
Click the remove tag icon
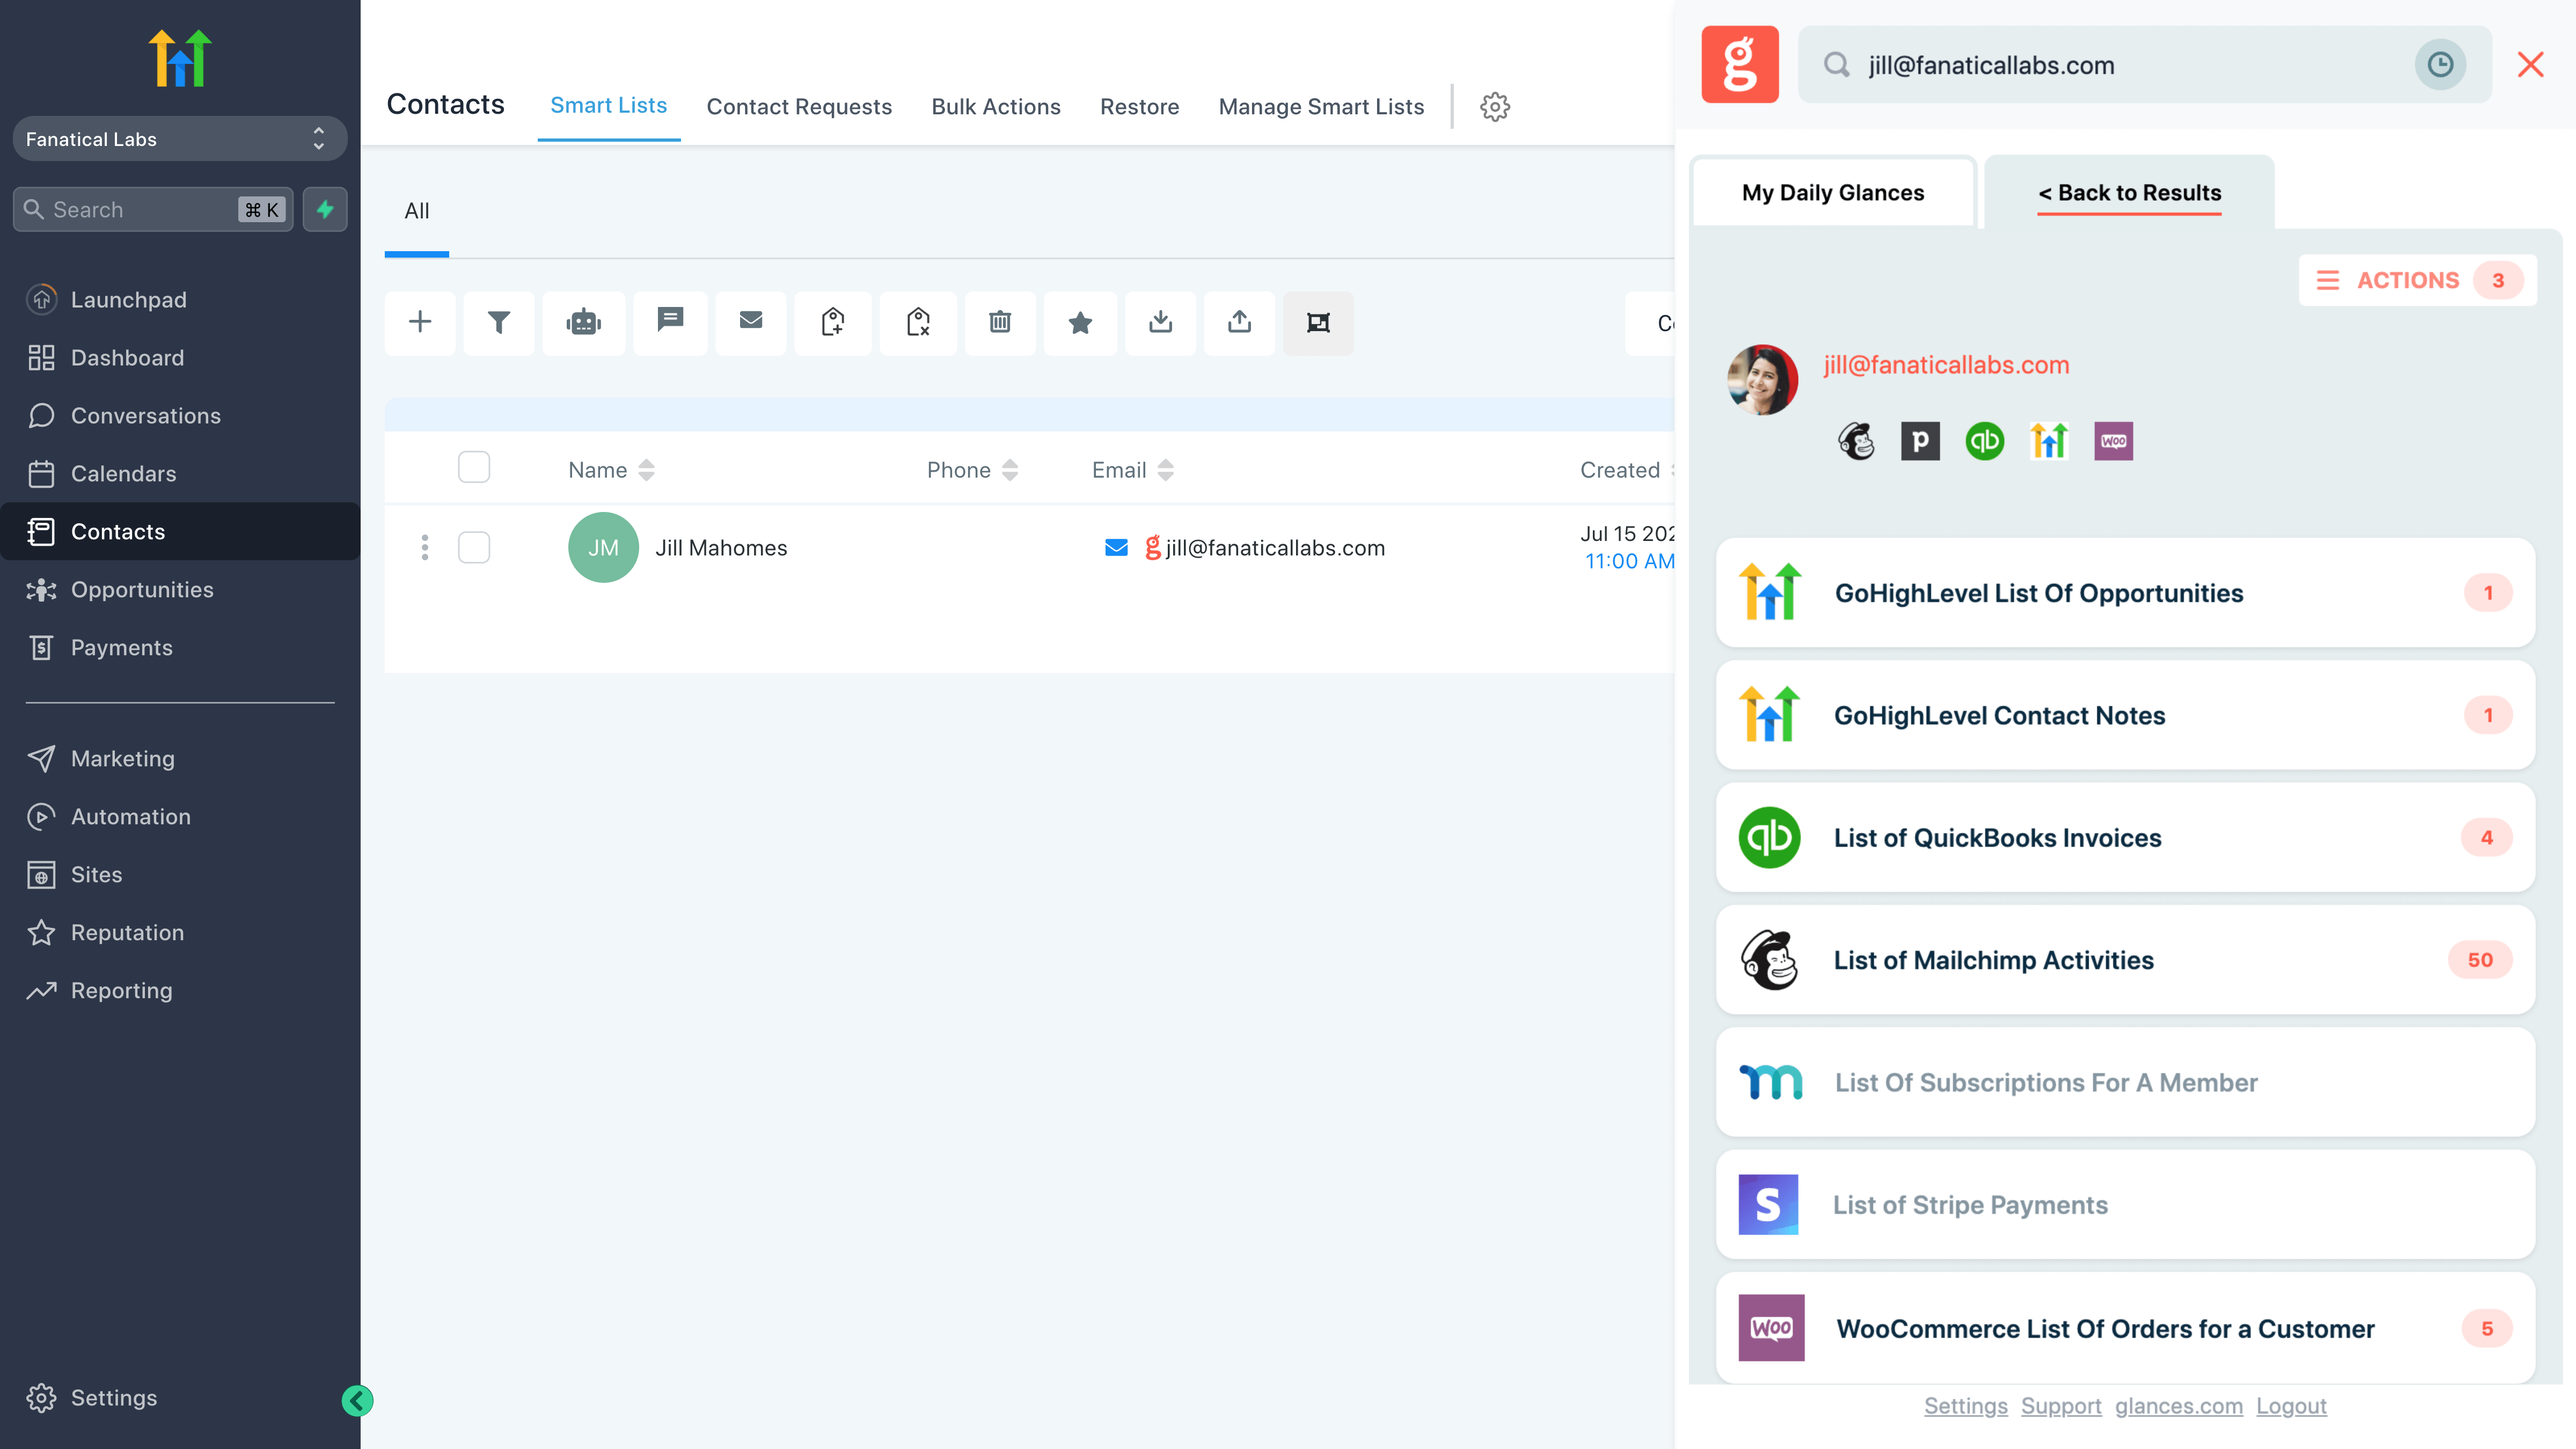coord(918,322)
